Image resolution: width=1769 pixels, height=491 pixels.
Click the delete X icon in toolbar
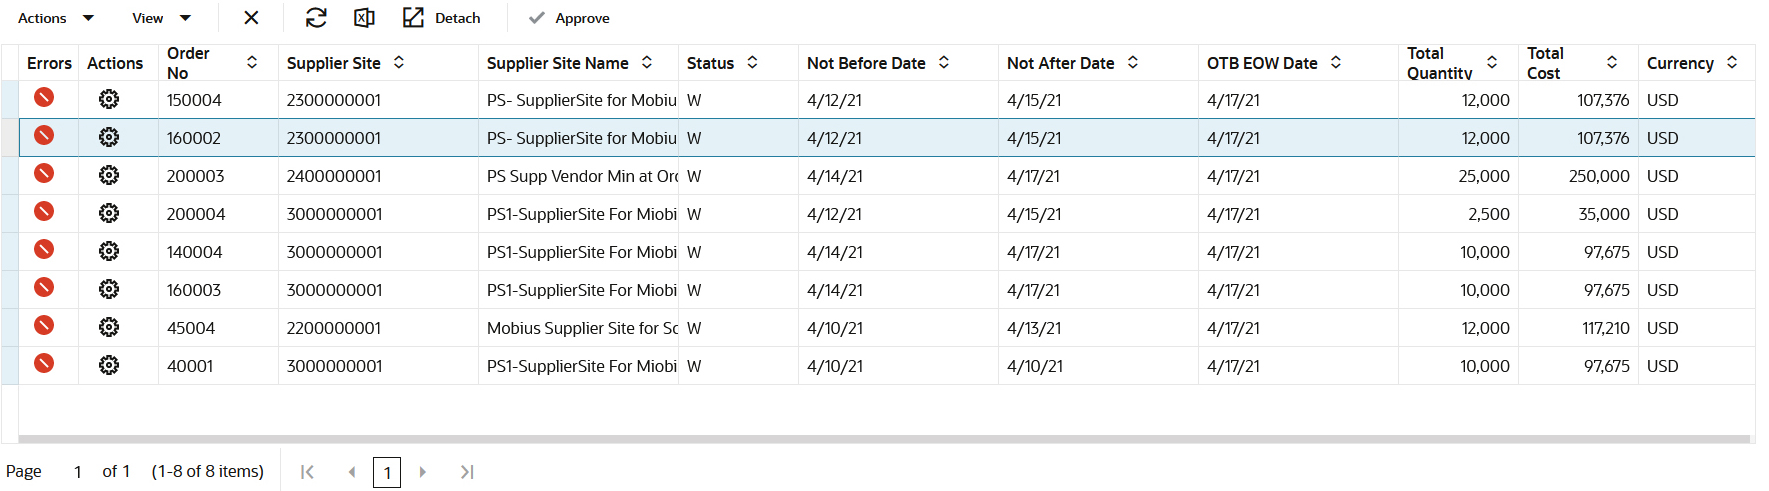point(251,18)
